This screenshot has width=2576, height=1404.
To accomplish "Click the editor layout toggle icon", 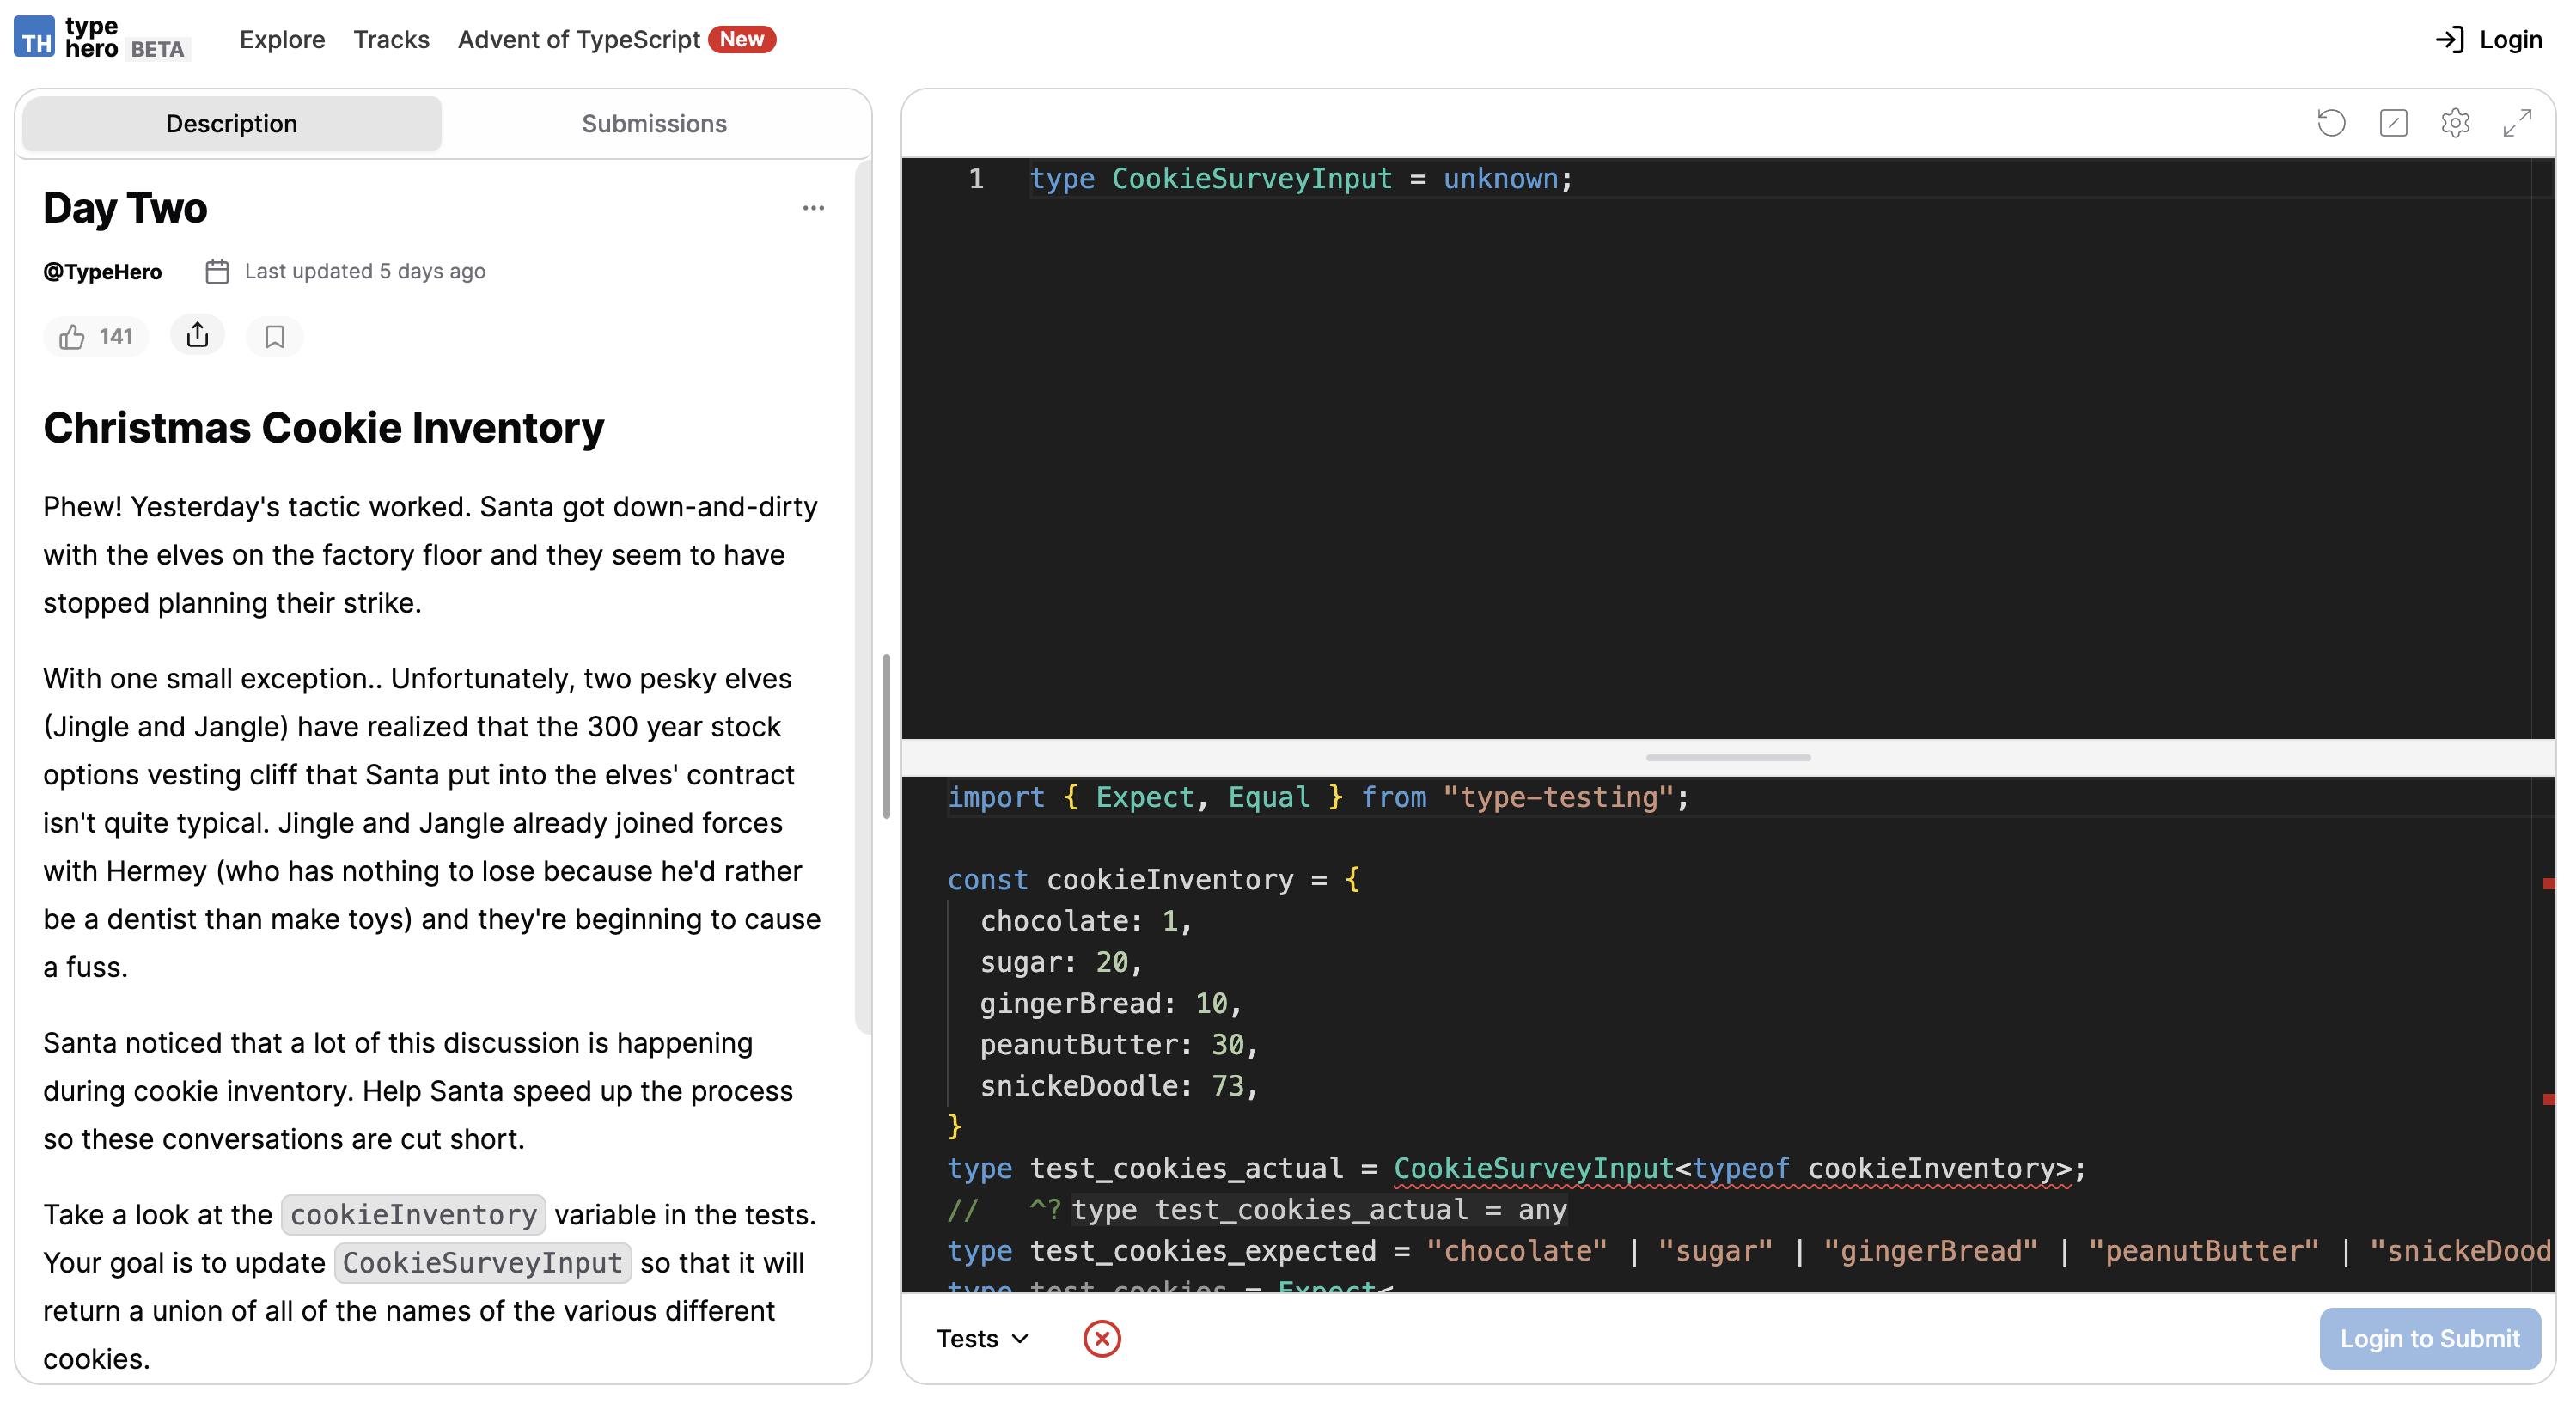I will click(x=2393, y=122).
